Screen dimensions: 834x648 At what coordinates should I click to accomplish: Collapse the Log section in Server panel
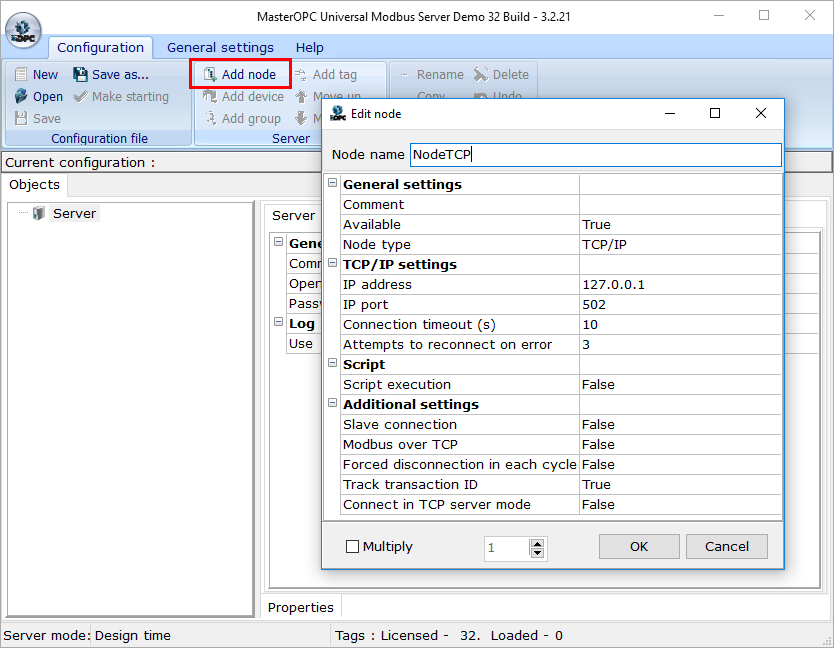(x=278, y=322)
